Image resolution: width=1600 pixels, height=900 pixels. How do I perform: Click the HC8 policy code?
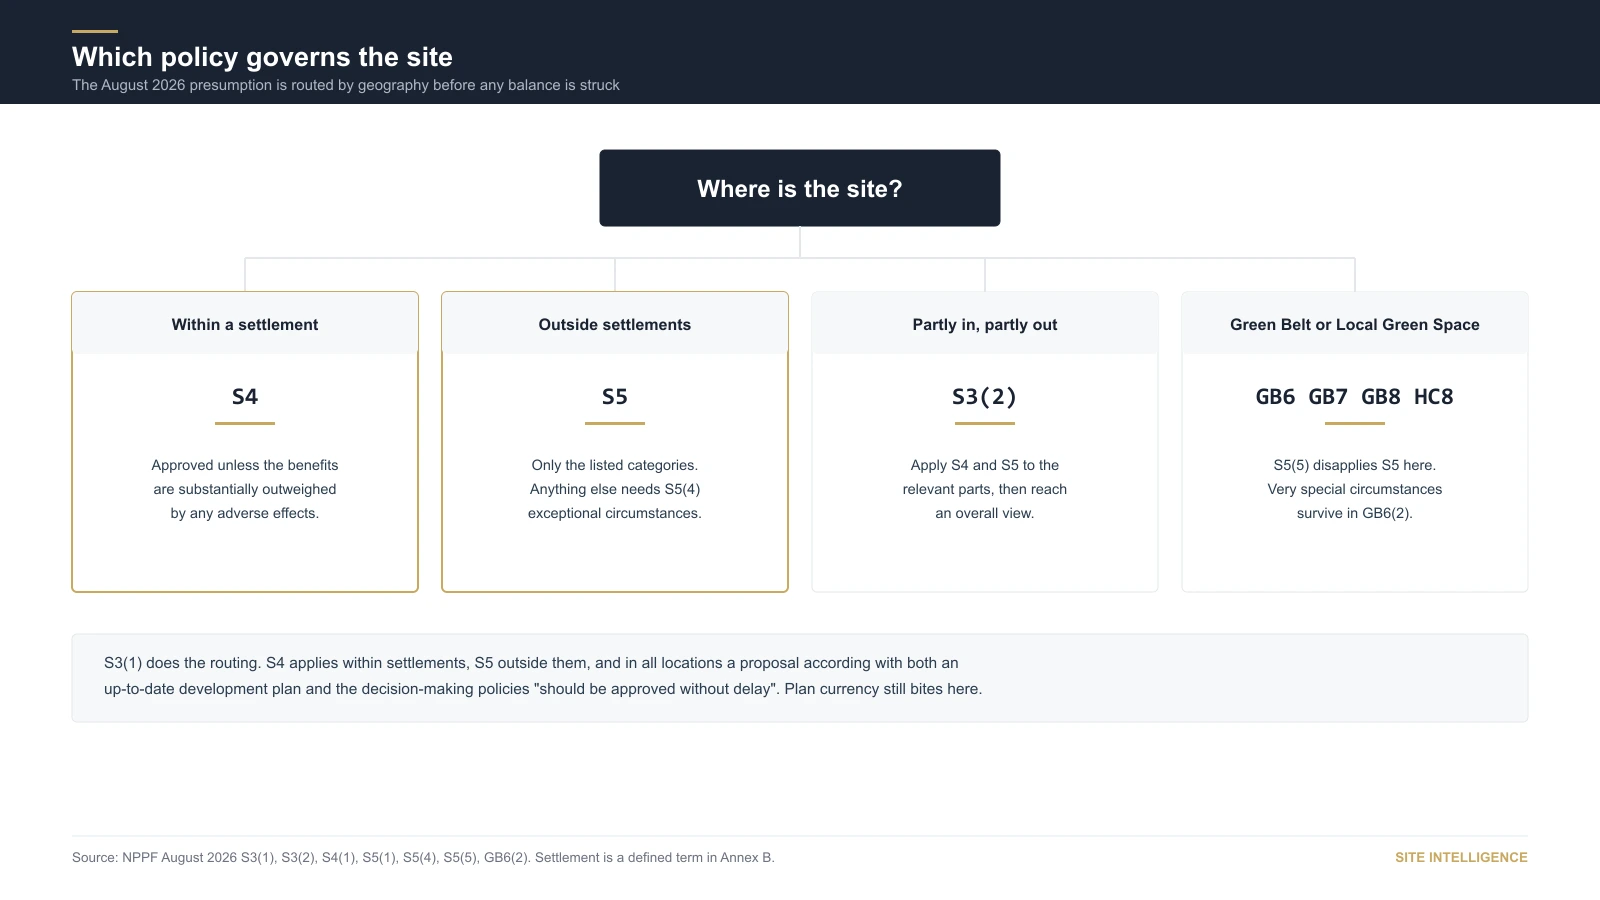pyautogui.click(x=1434, y=397)
